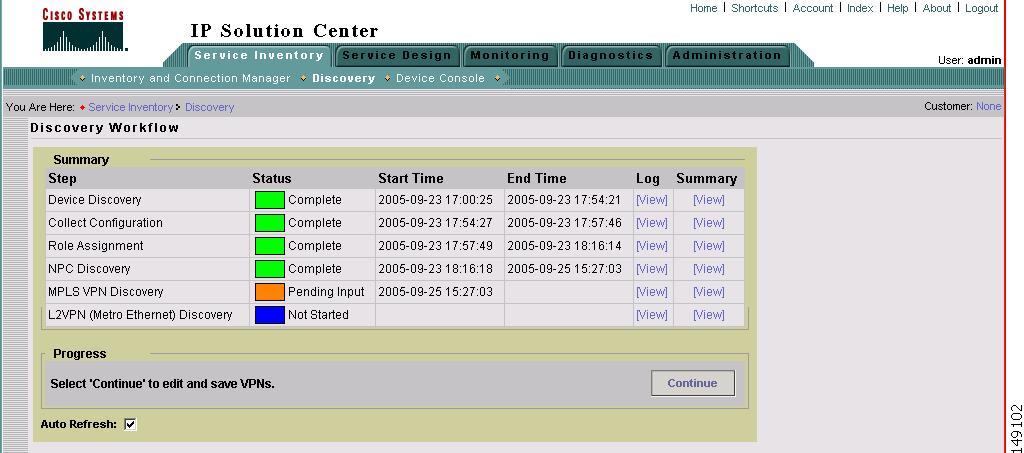Click the 'Not Started' status text

319,315
